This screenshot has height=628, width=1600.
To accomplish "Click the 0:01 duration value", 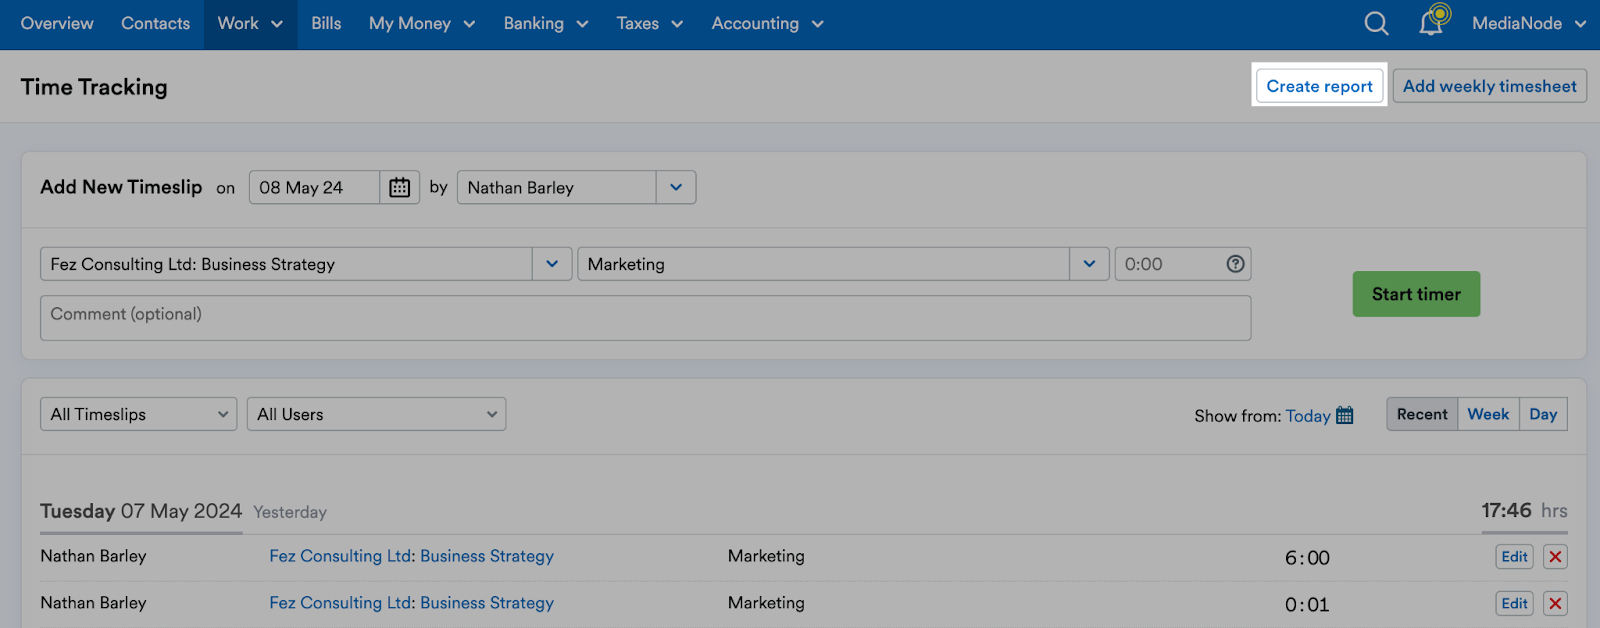I will pos(1307,605).
